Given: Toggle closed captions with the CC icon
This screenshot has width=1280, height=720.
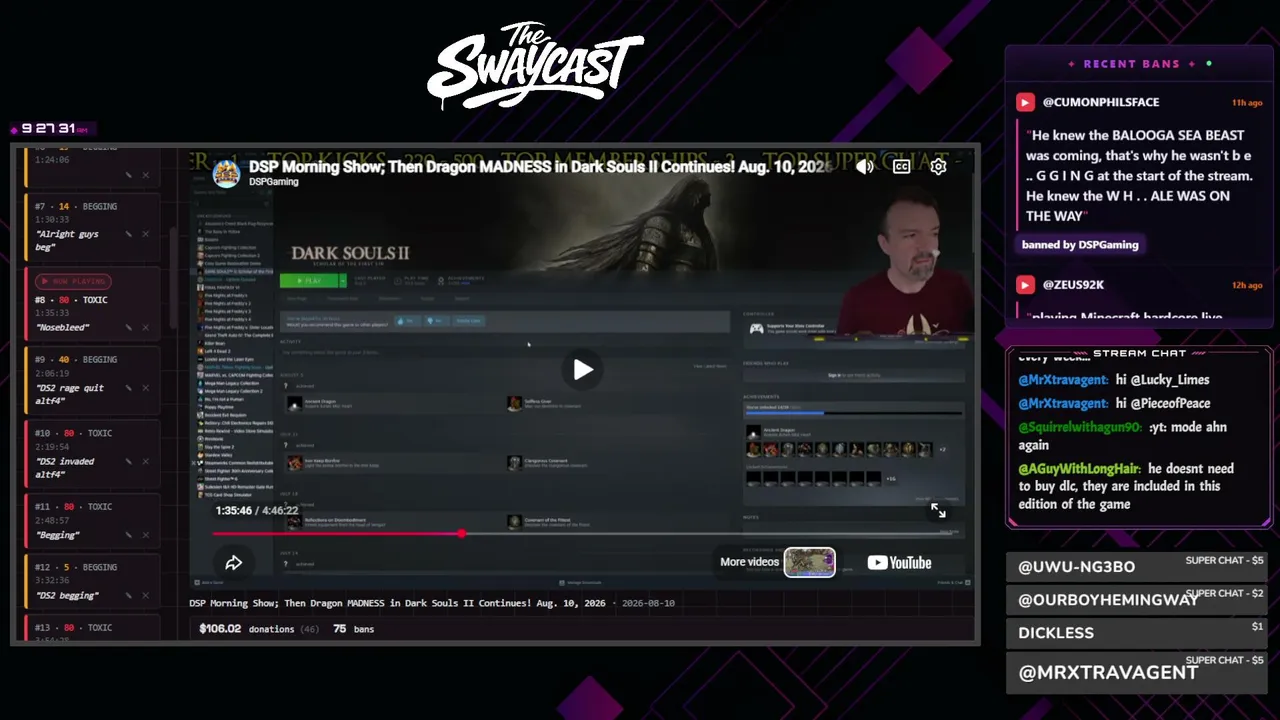Looking at the screenshot, I should (x=901, y=167).
